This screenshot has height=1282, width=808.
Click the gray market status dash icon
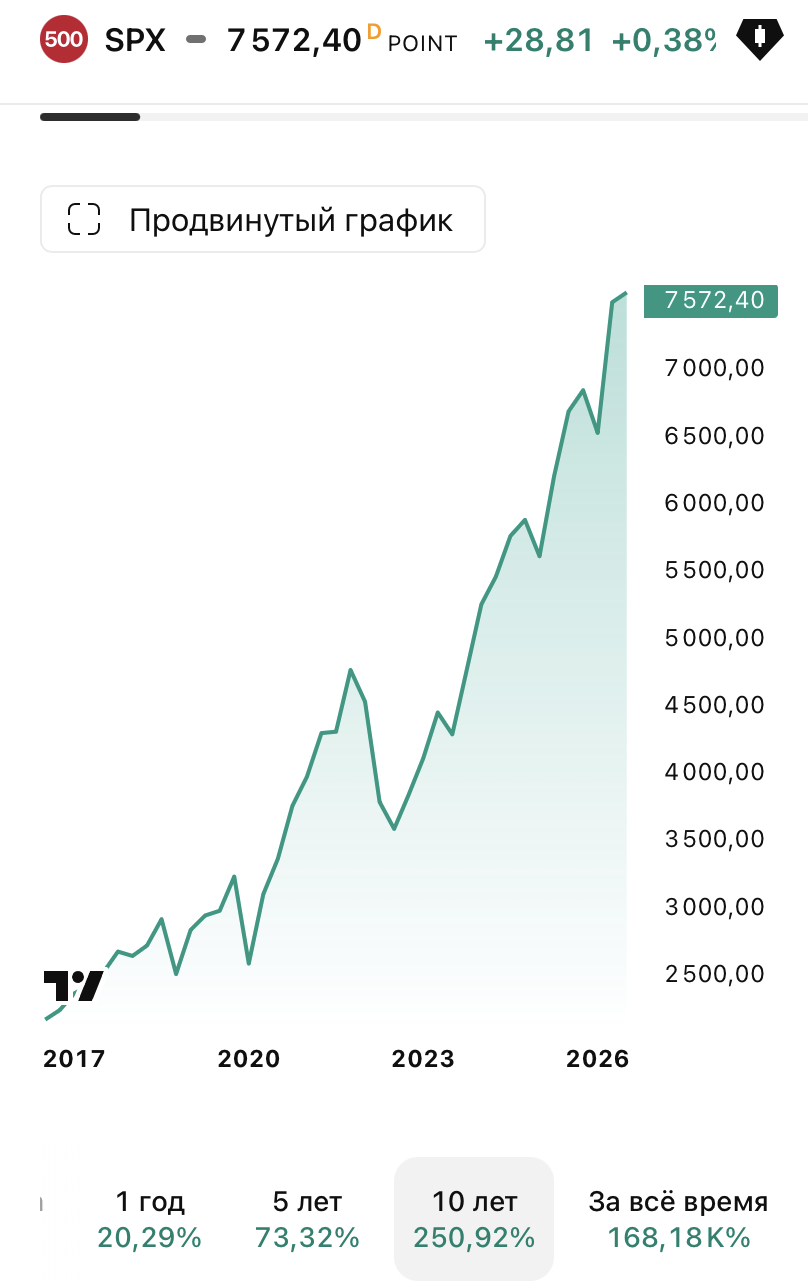197,40
